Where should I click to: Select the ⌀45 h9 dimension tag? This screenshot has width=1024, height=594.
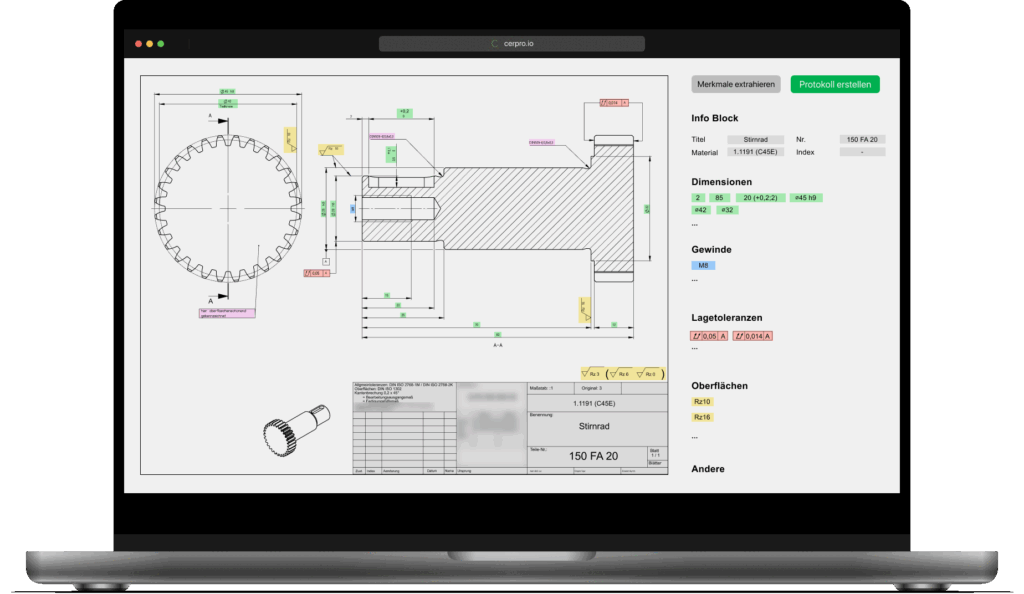coord(805,198)
